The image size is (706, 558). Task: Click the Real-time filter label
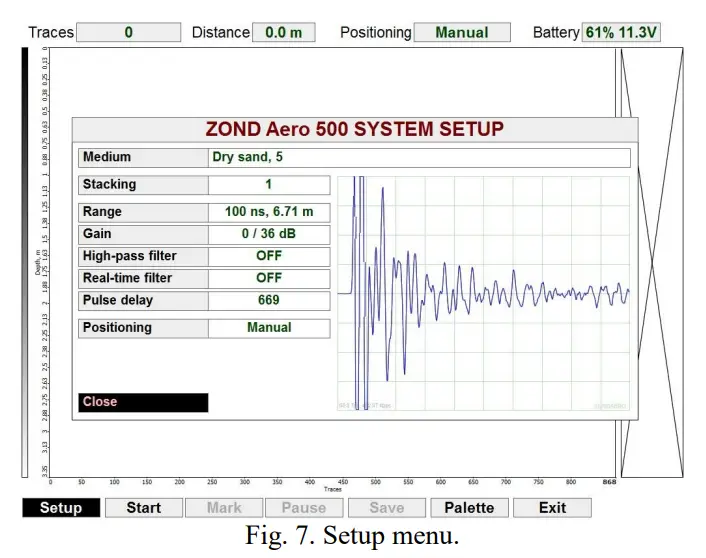(x=143, y=279)
